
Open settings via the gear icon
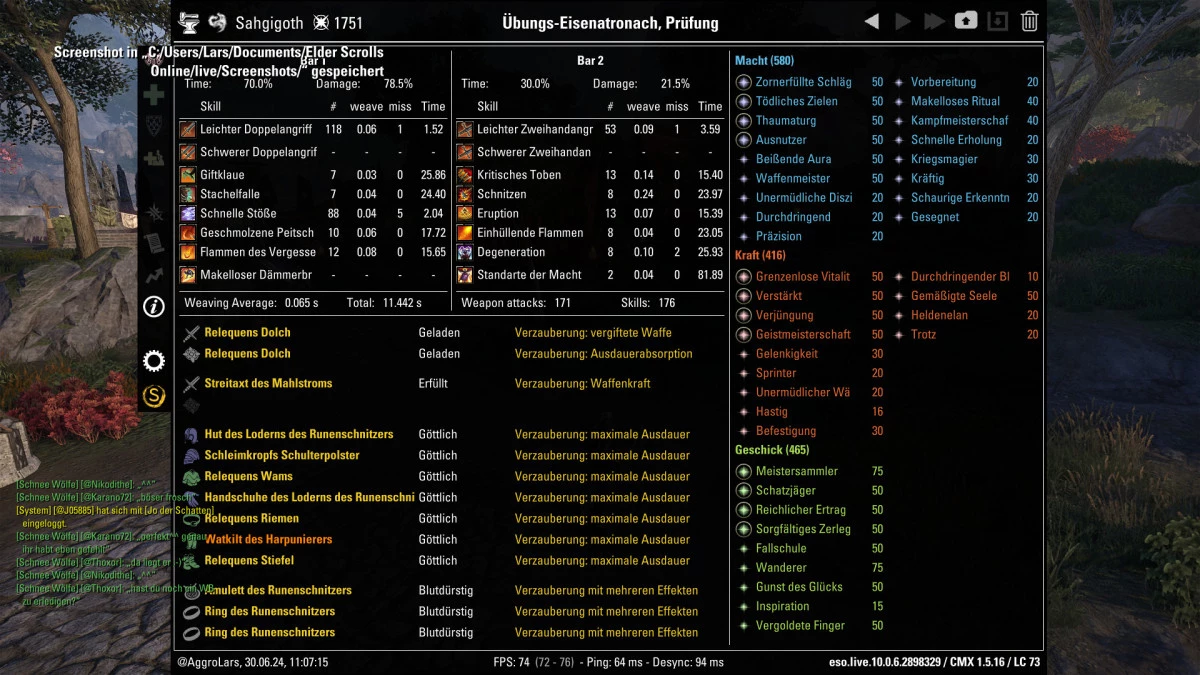click(154, 361)
